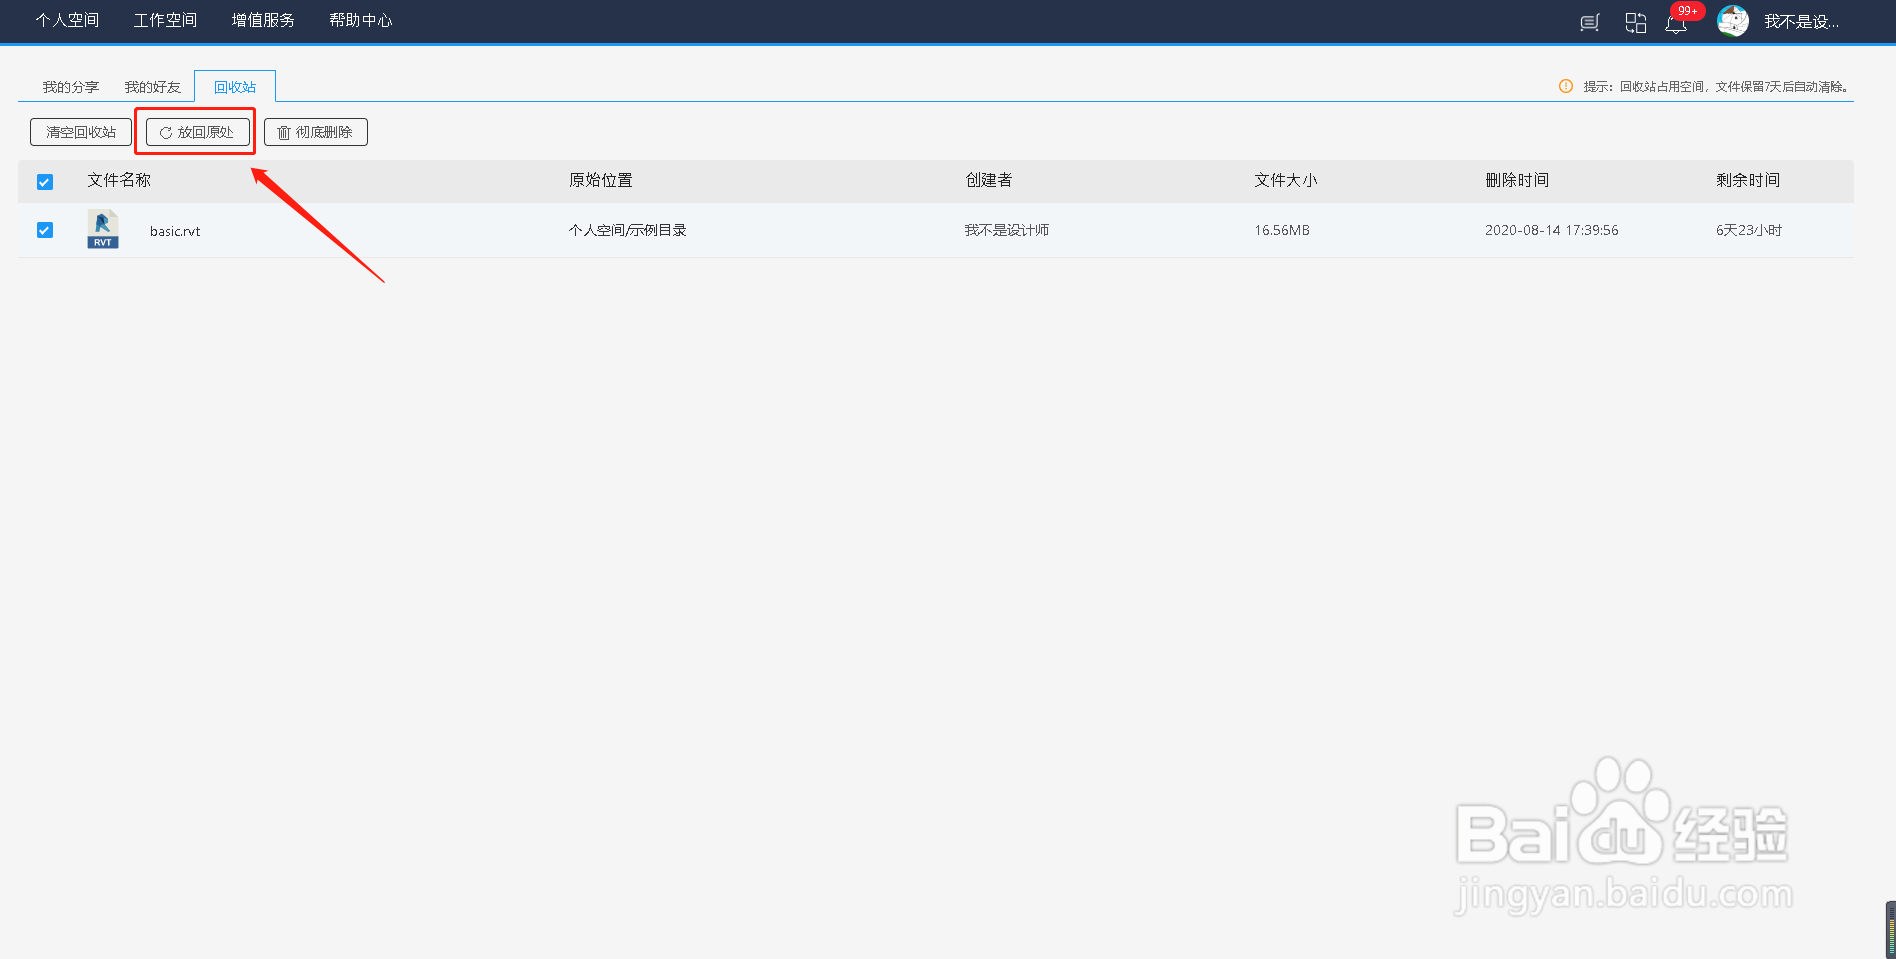Click the file name basic.rvt
The image size is (1896, 959).
[175, 231]
